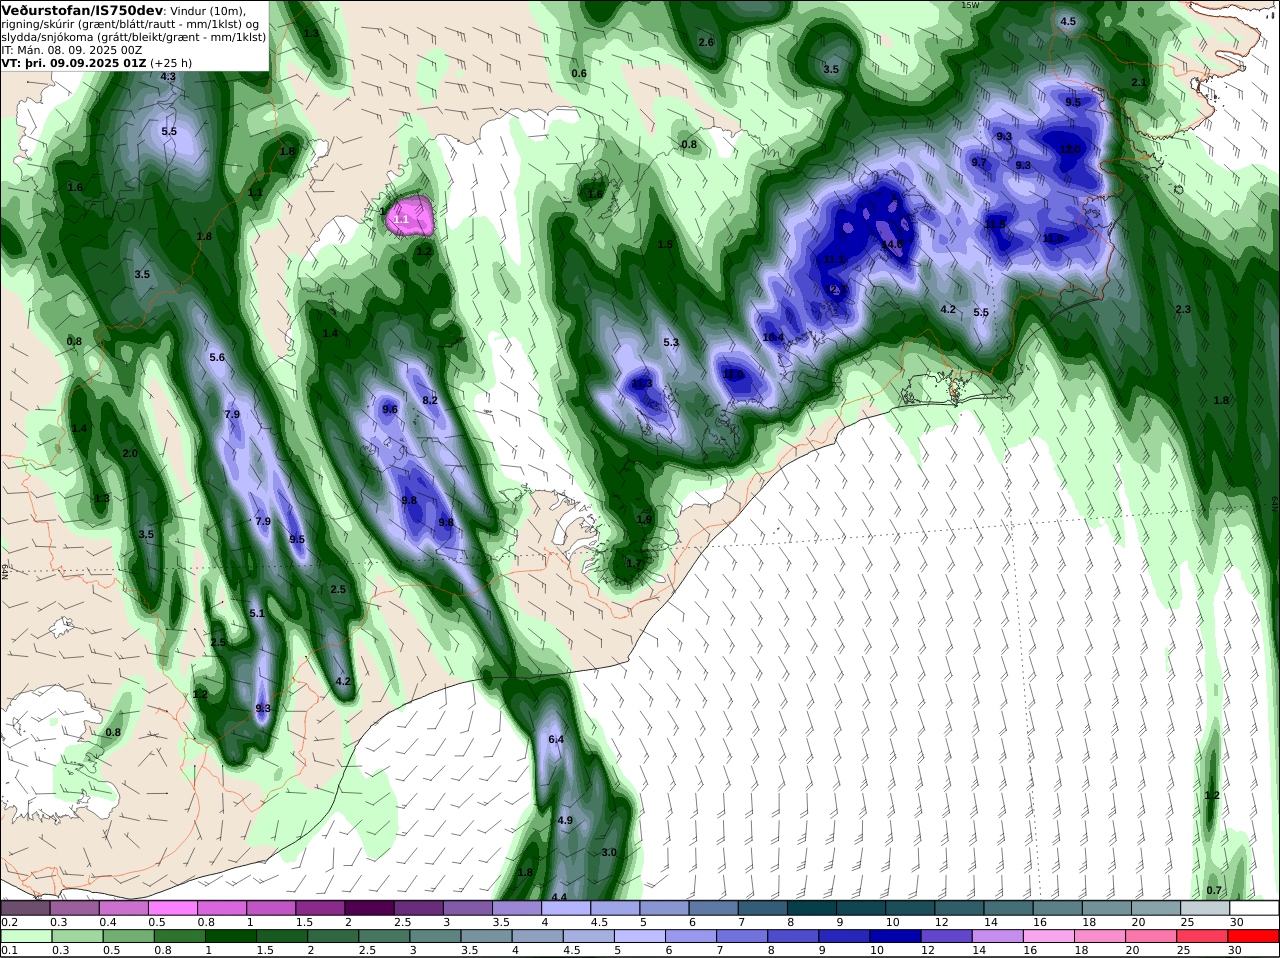1280x958 pixels.
Task: Click the 1.9 value near south coast
Action: pyautogui.click(x=644, y=519)
